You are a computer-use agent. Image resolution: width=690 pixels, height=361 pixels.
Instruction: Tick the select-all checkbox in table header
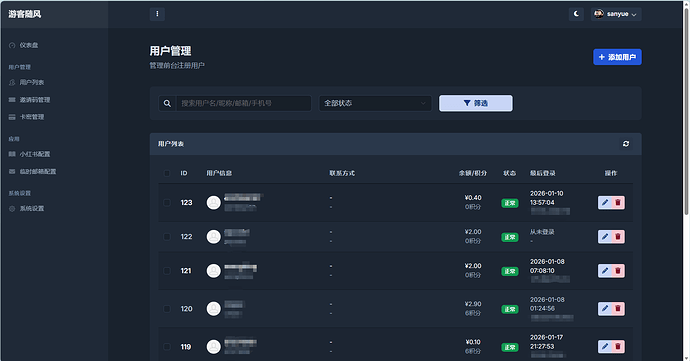pyautogui.click(x=167, y=173)
